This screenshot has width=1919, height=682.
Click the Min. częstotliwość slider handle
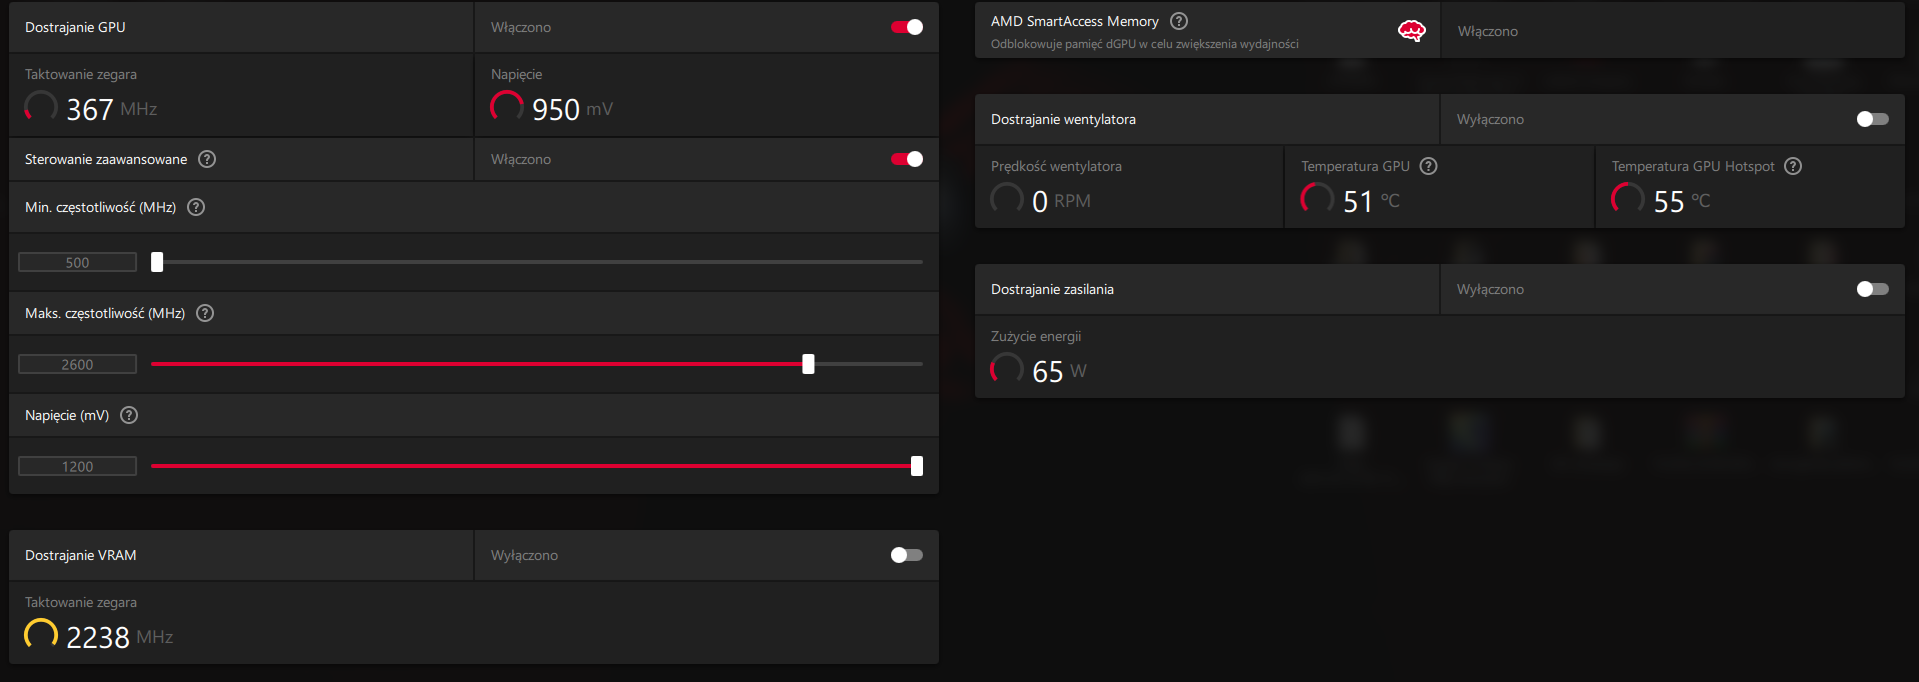click(x=157, y=262)
